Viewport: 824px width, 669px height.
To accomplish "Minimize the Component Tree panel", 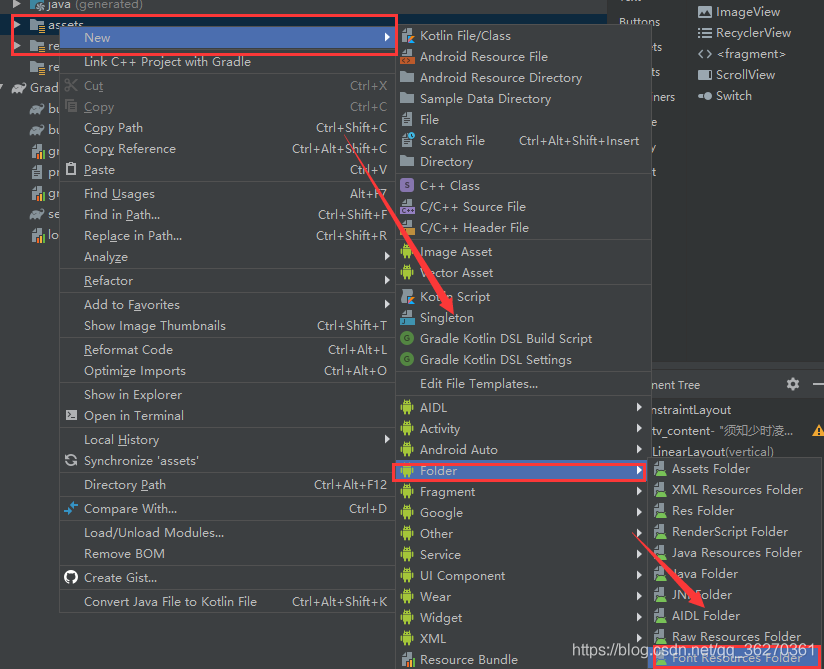I will coord(819,384).
